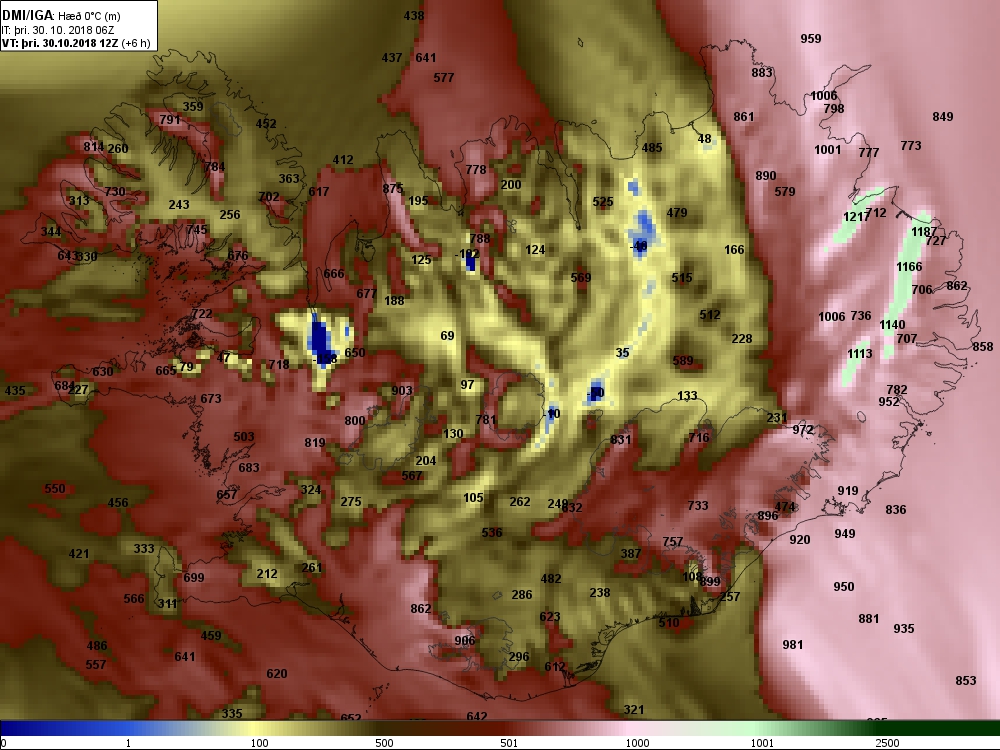
Task: Click the map value '536'
Action: (492, 533)
